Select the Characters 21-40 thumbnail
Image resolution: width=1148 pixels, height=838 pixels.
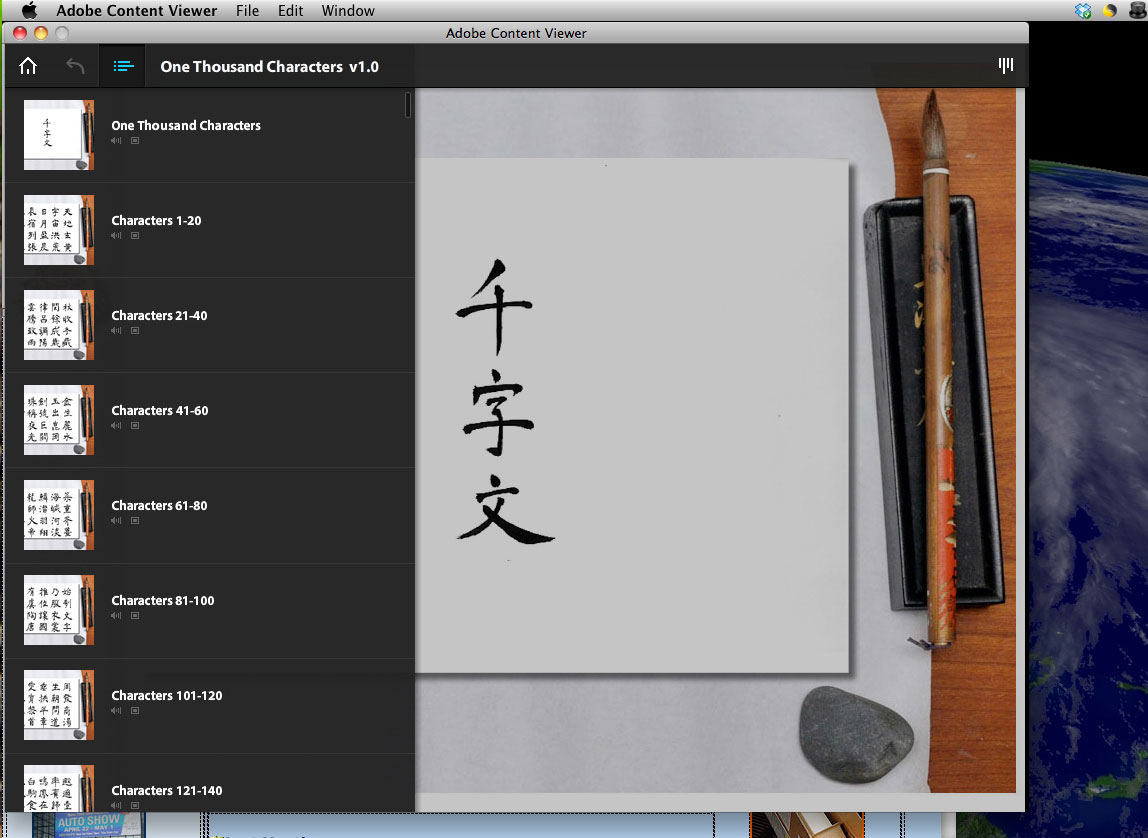click(x=59, y=325)
